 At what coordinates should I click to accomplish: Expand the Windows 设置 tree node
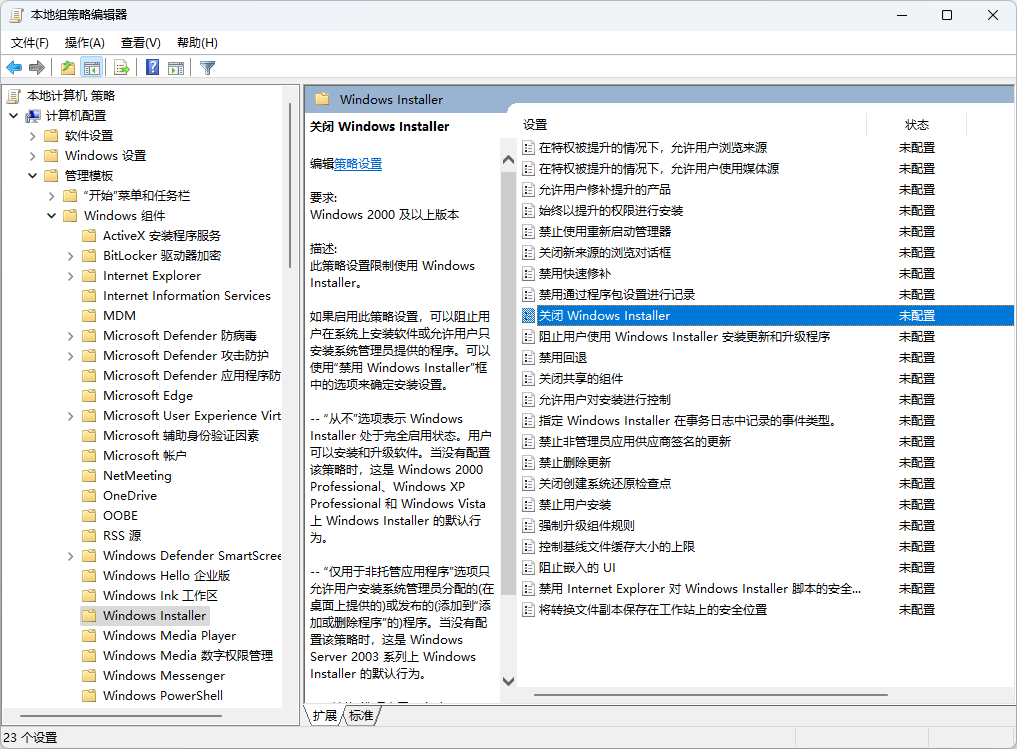[32, 156]
